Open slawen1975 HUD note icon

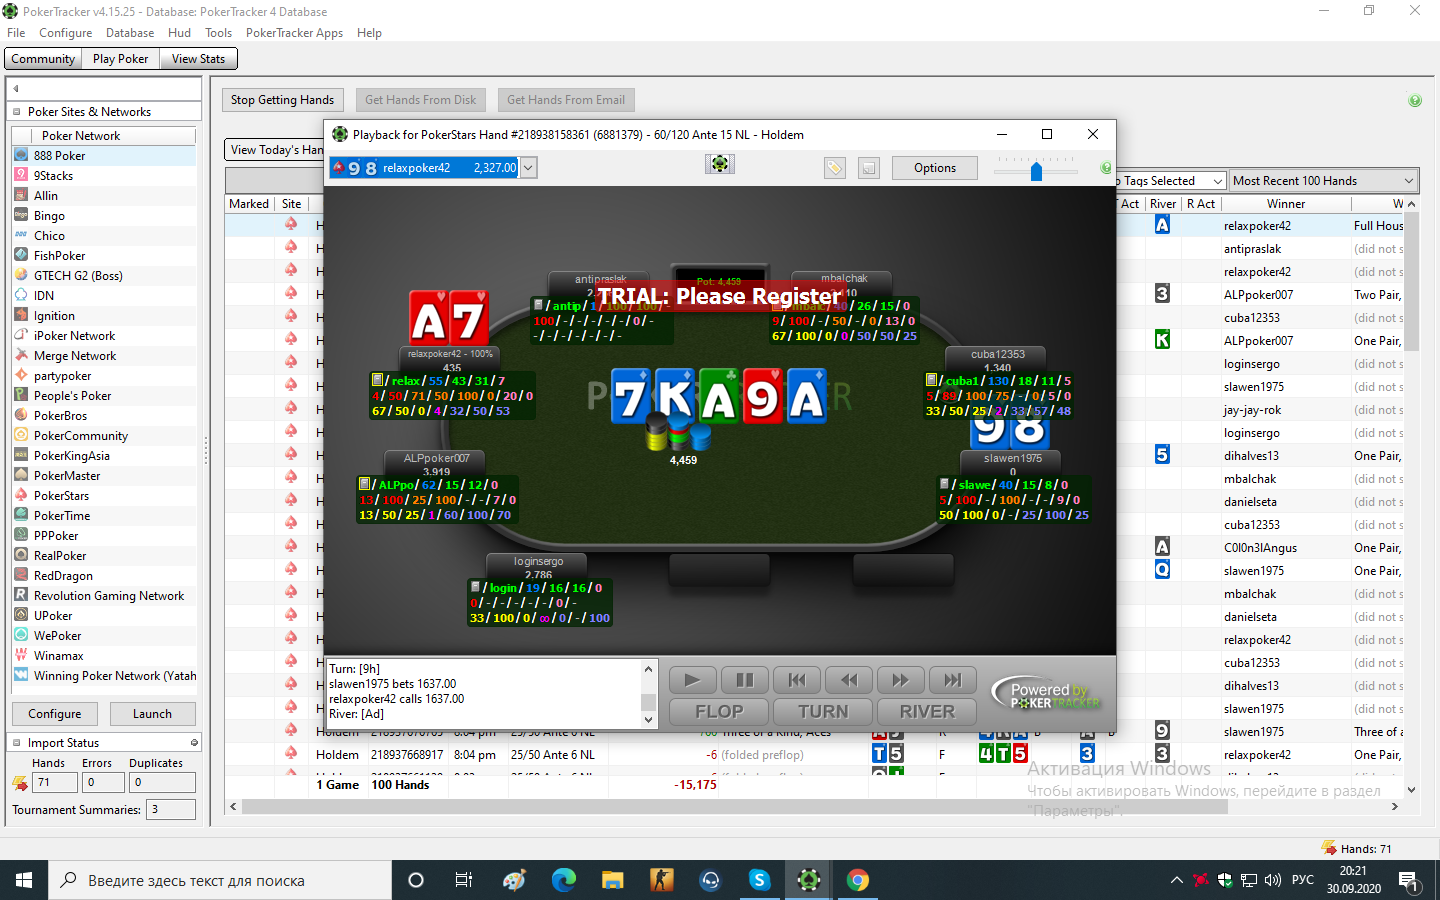[944, 484]
